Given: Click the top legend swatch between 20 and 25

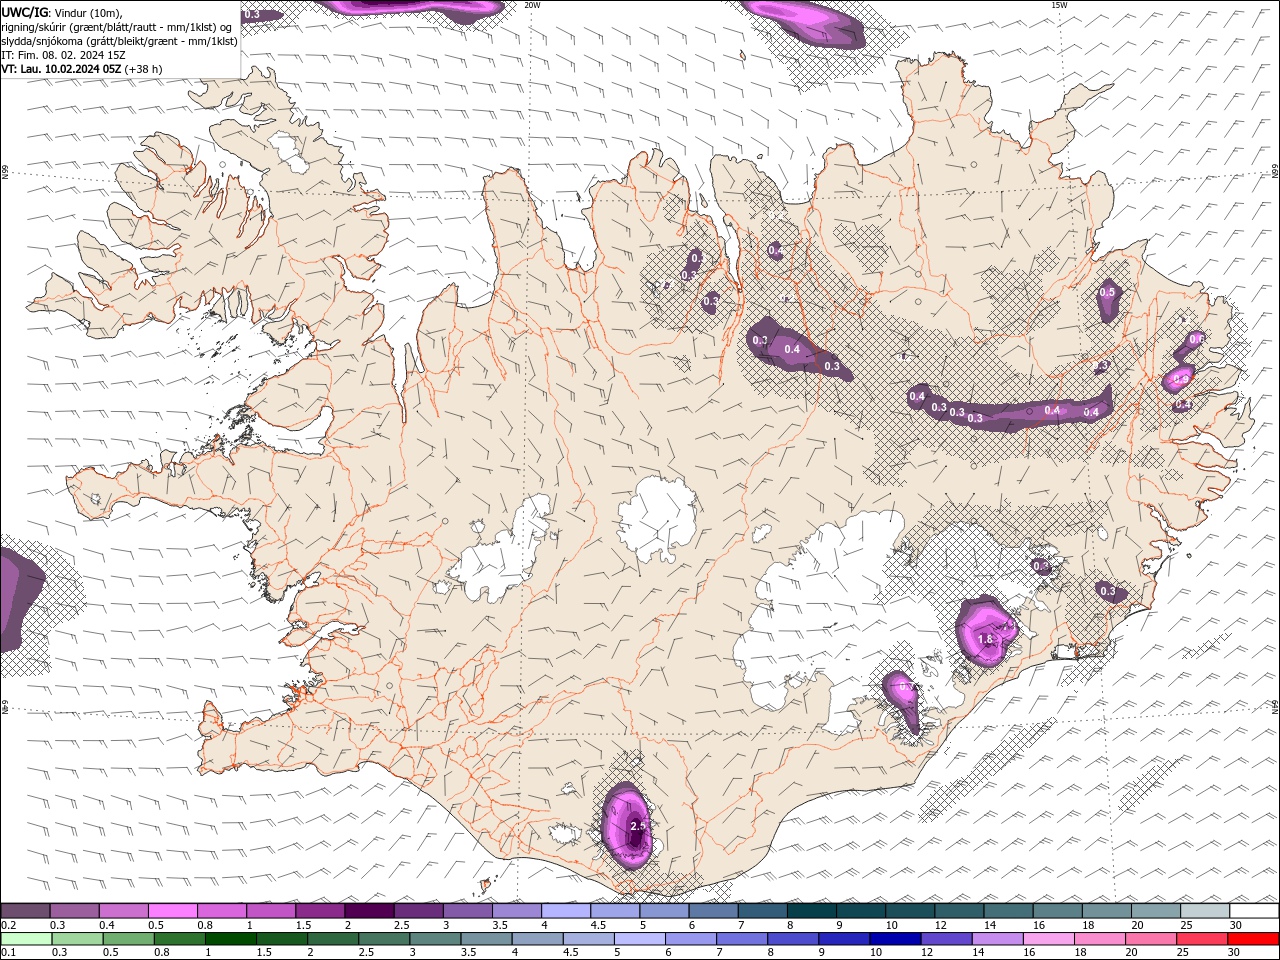Looking at the screenshot, I should coord(1156,911).
